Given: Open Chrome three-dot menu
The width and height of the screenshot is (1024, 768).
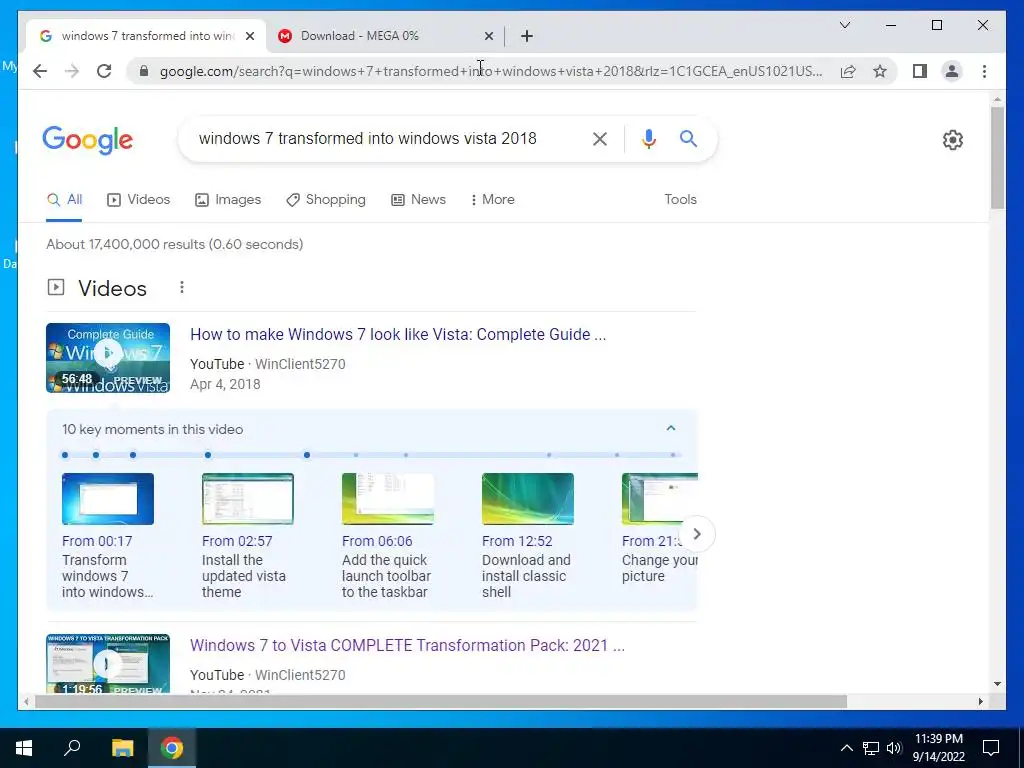Looking at the screenshot, I should (x=984, y=71).
